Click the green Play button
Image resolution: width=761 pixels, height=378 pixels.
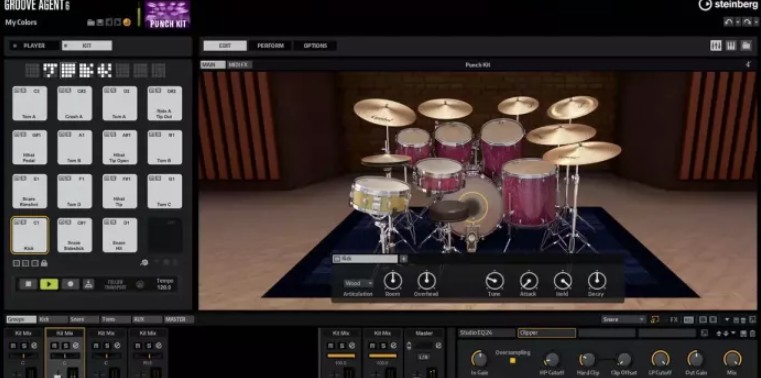[49, 284]
